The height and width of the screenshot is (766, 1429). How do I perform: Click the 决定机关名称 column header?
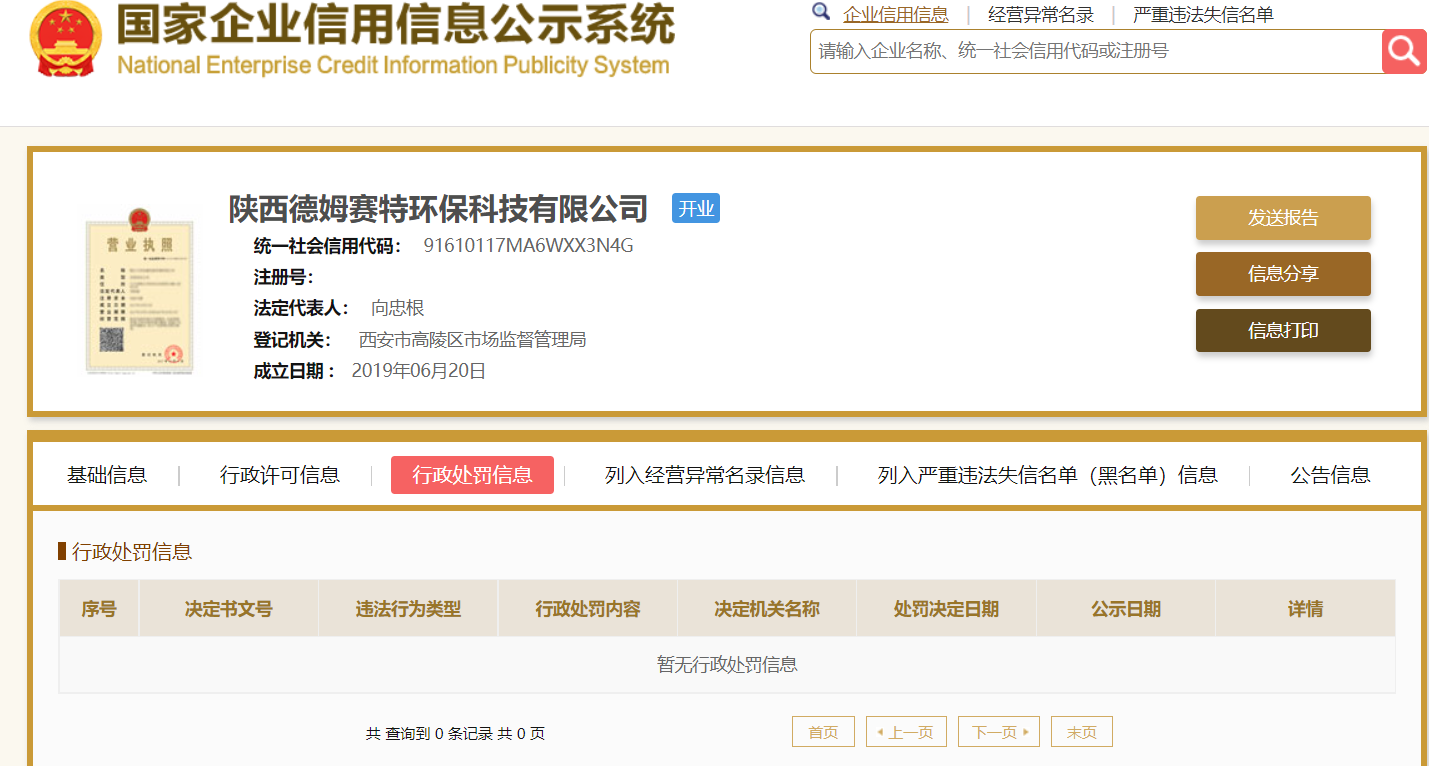tap(767, 608)
